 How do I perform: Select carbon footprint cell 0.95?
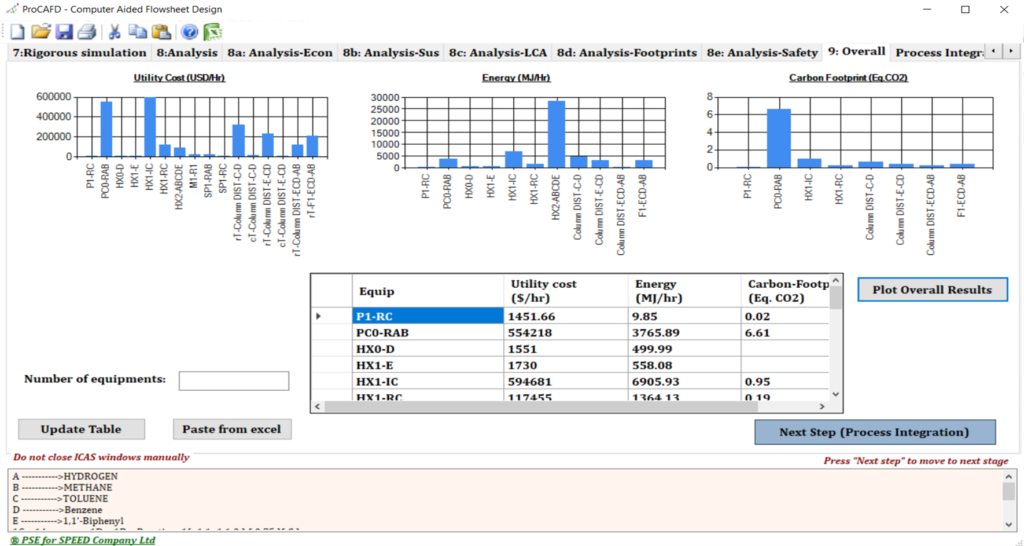[x=785, y=381]
